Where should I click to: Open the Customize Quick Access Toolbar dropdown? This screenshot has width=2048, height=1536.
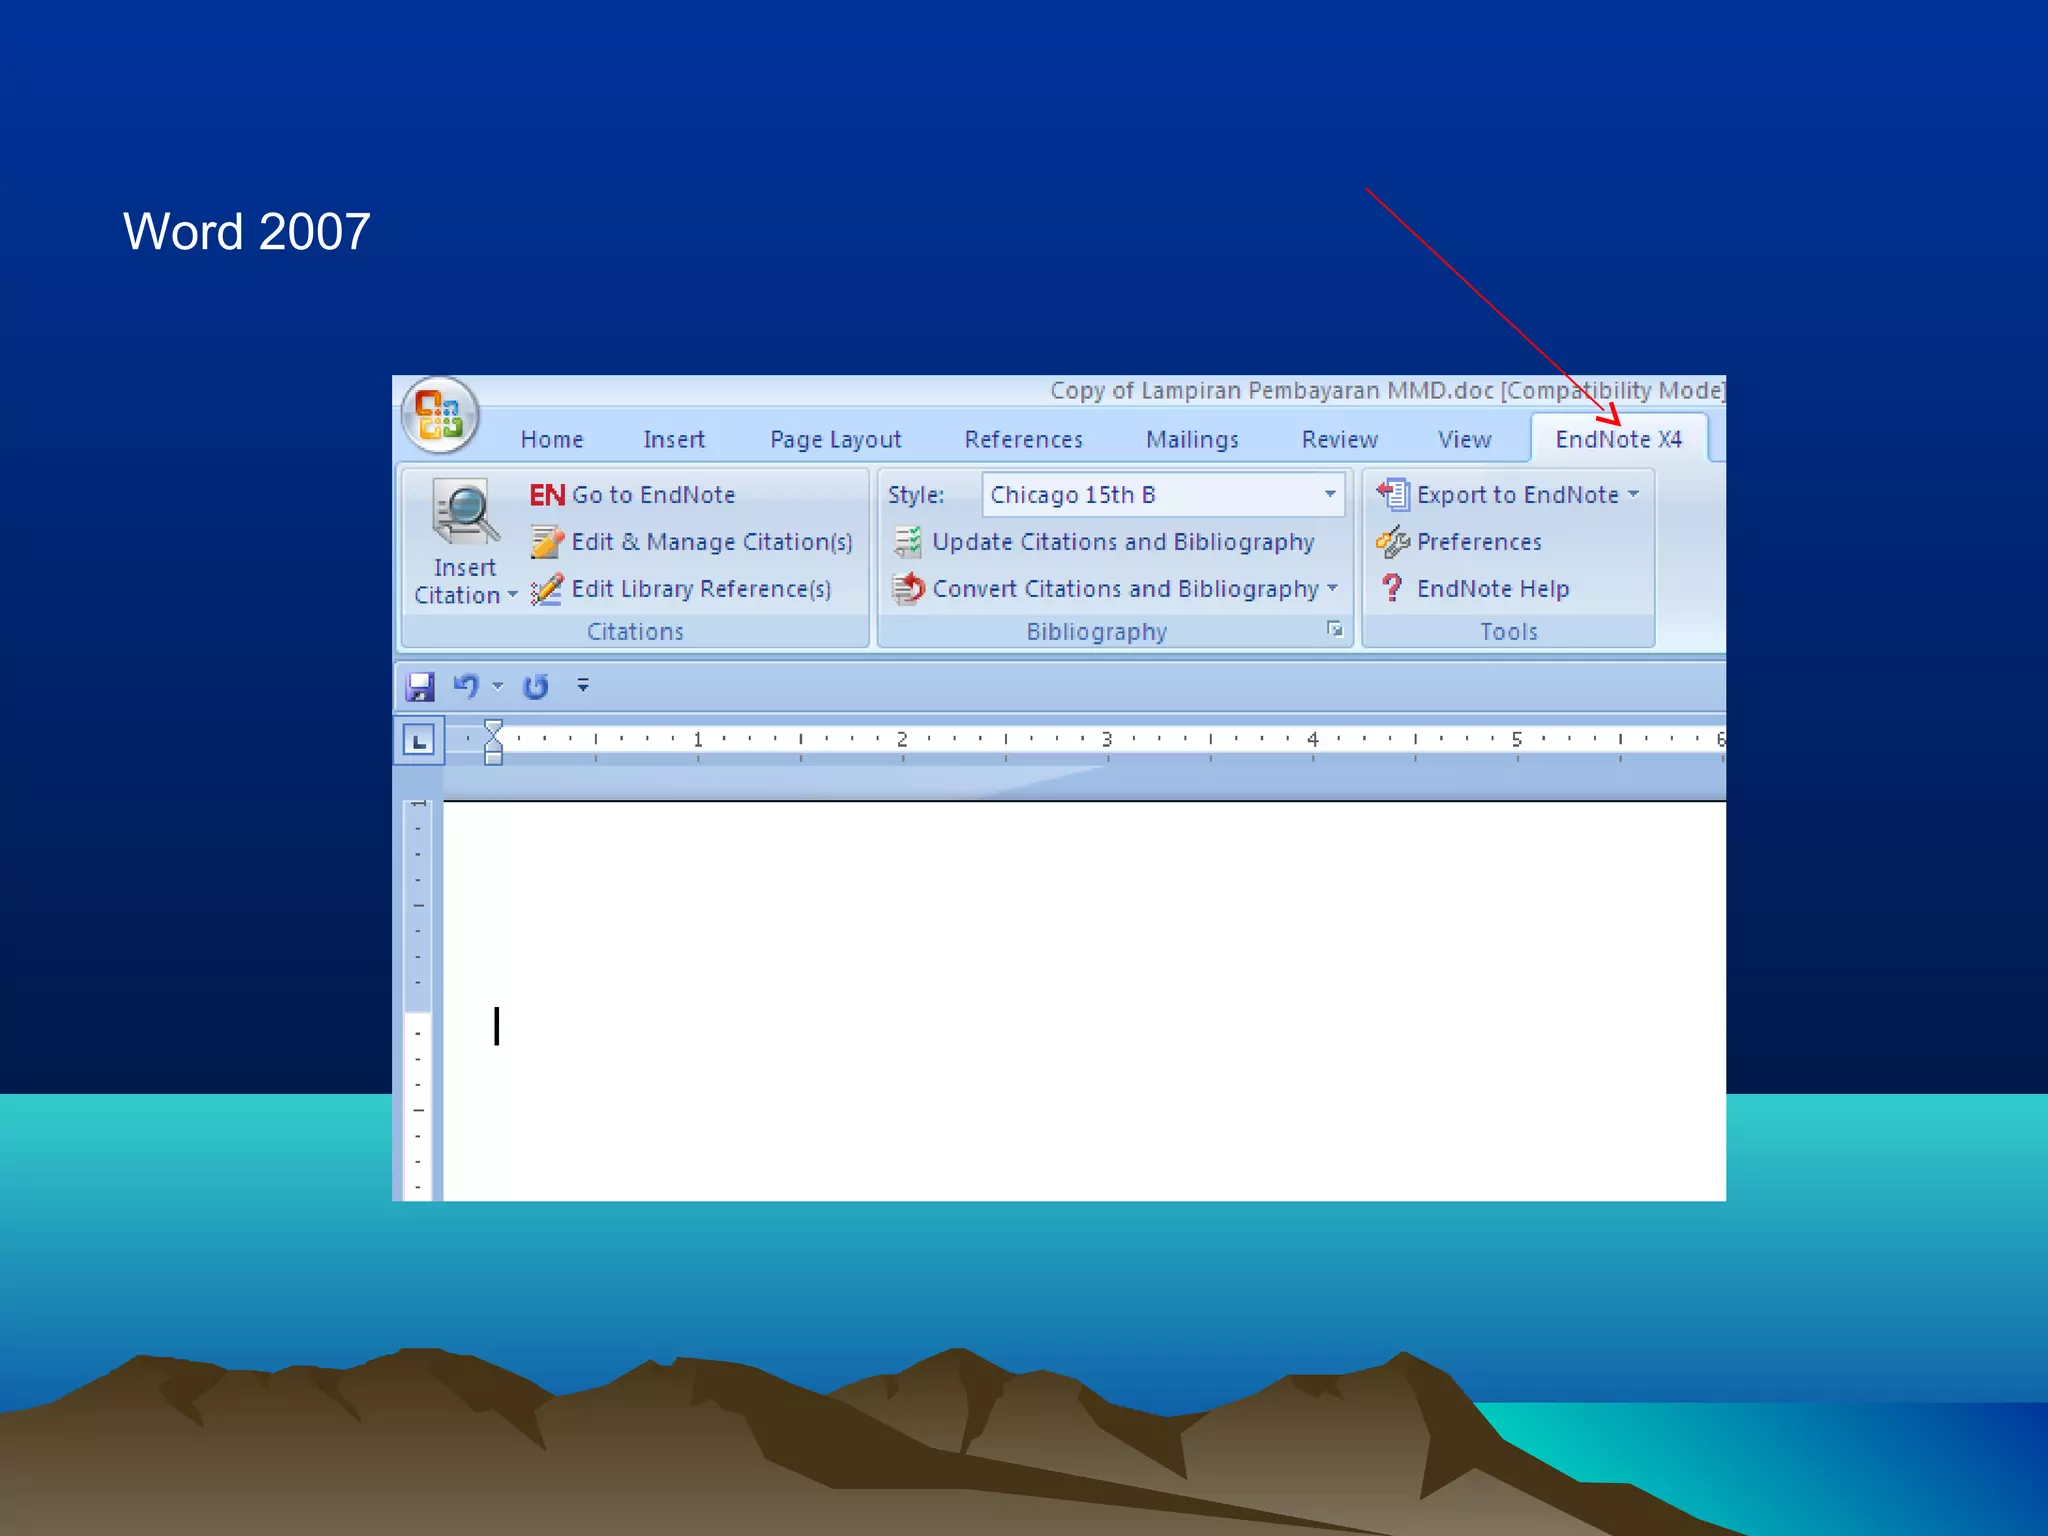[583, 686]
